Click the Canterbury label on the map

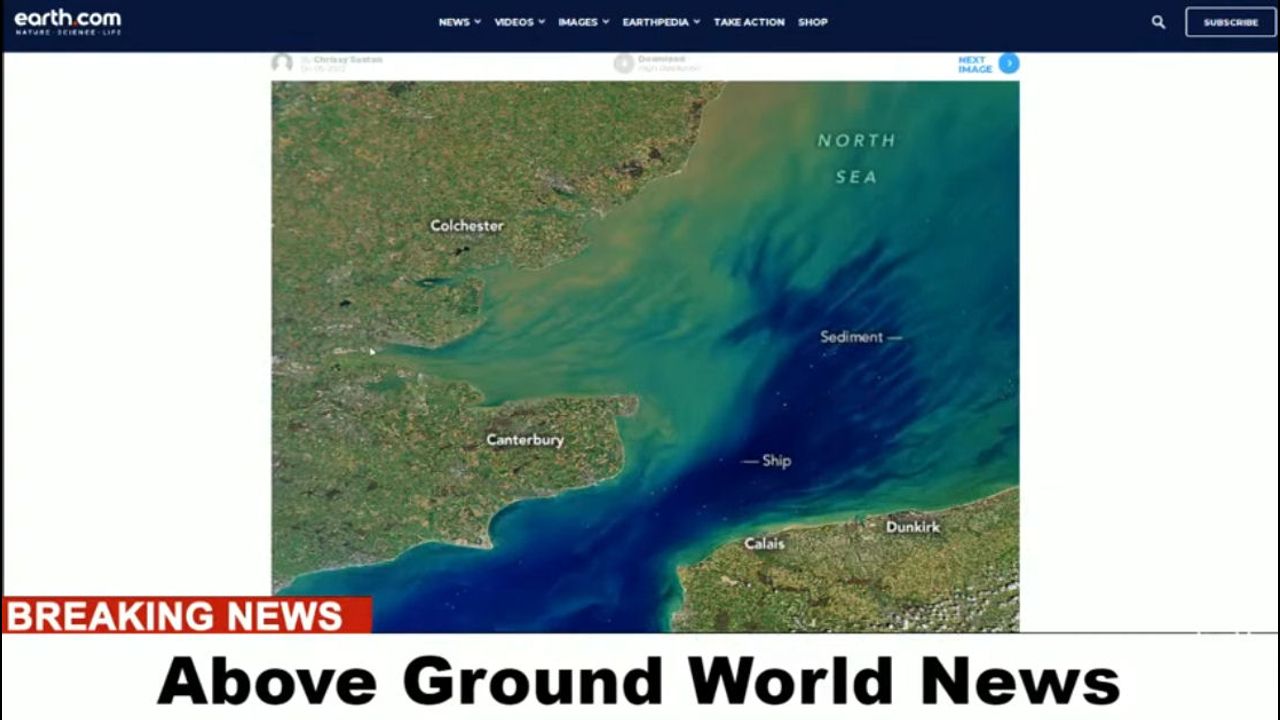click(525, 440)
